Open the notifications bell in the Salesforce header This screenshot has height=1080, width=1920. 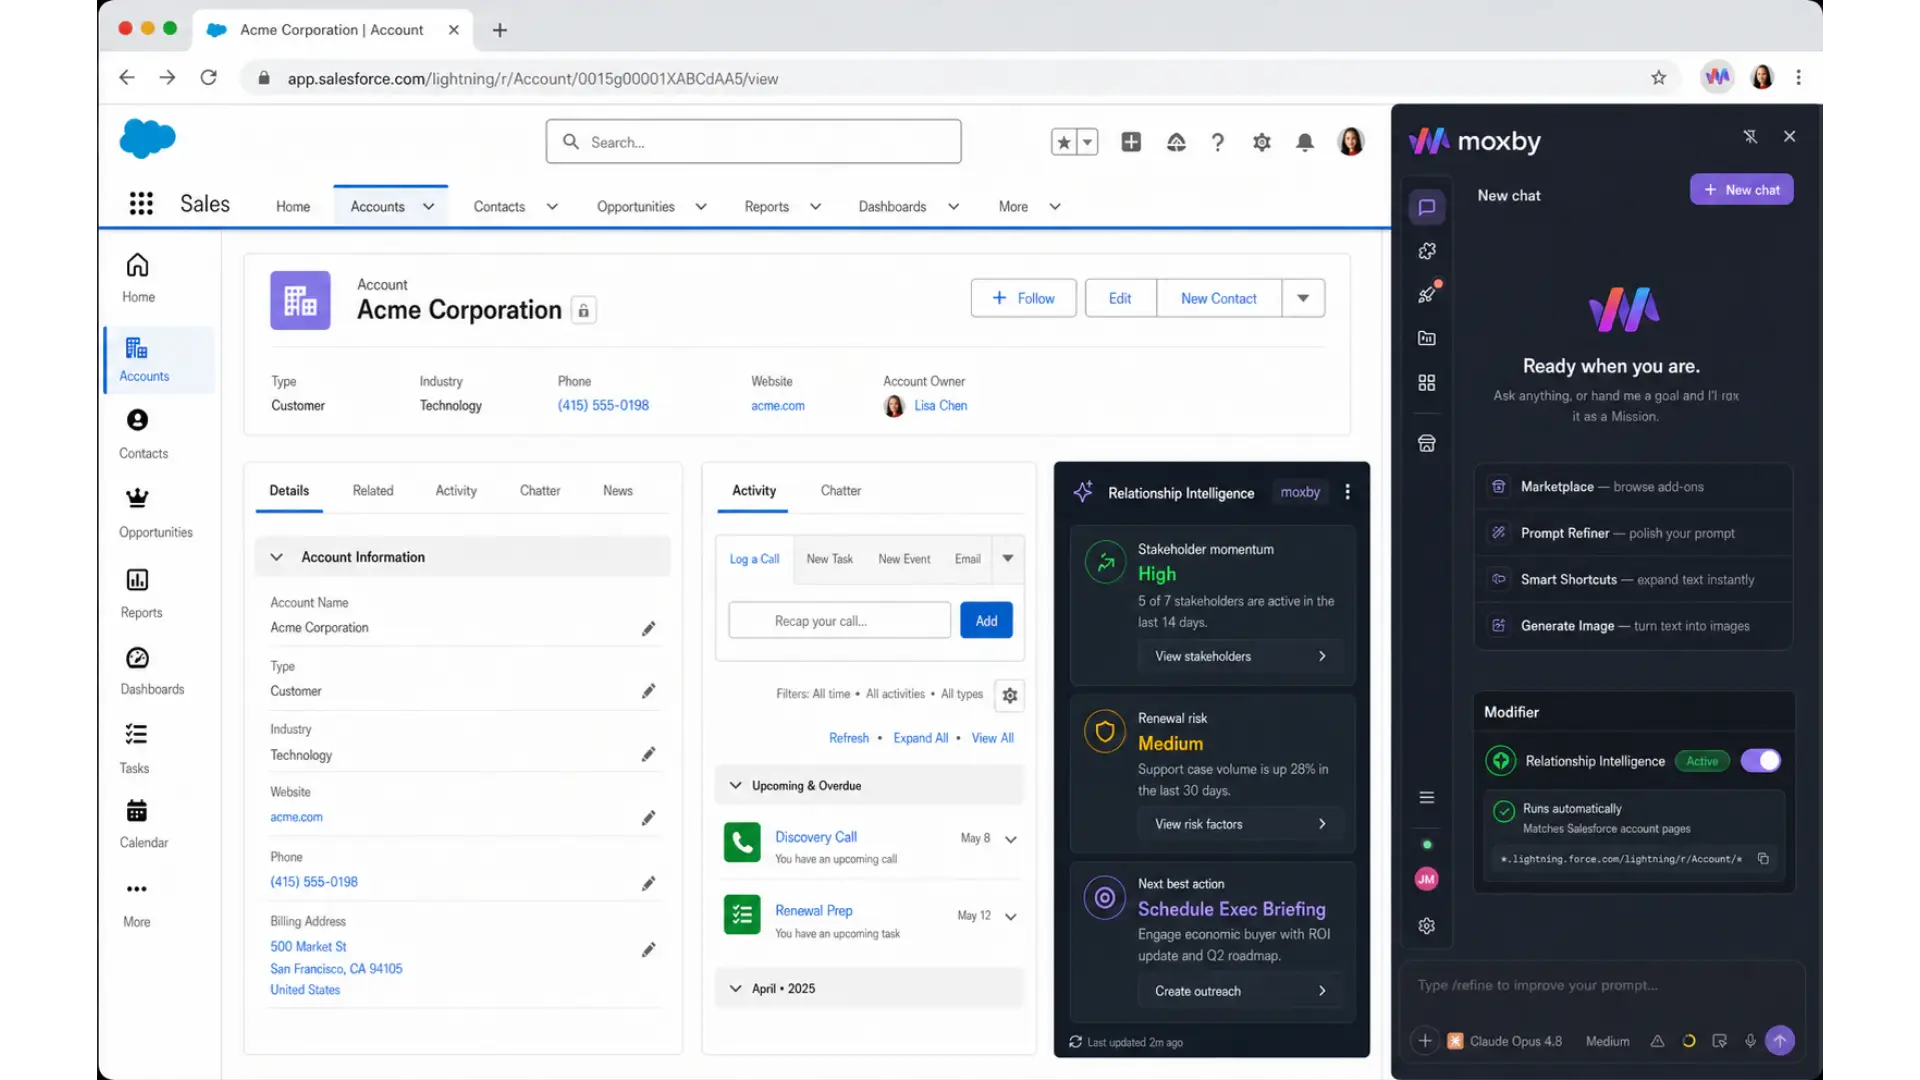pyautogui.click(x=1304, y=143)
